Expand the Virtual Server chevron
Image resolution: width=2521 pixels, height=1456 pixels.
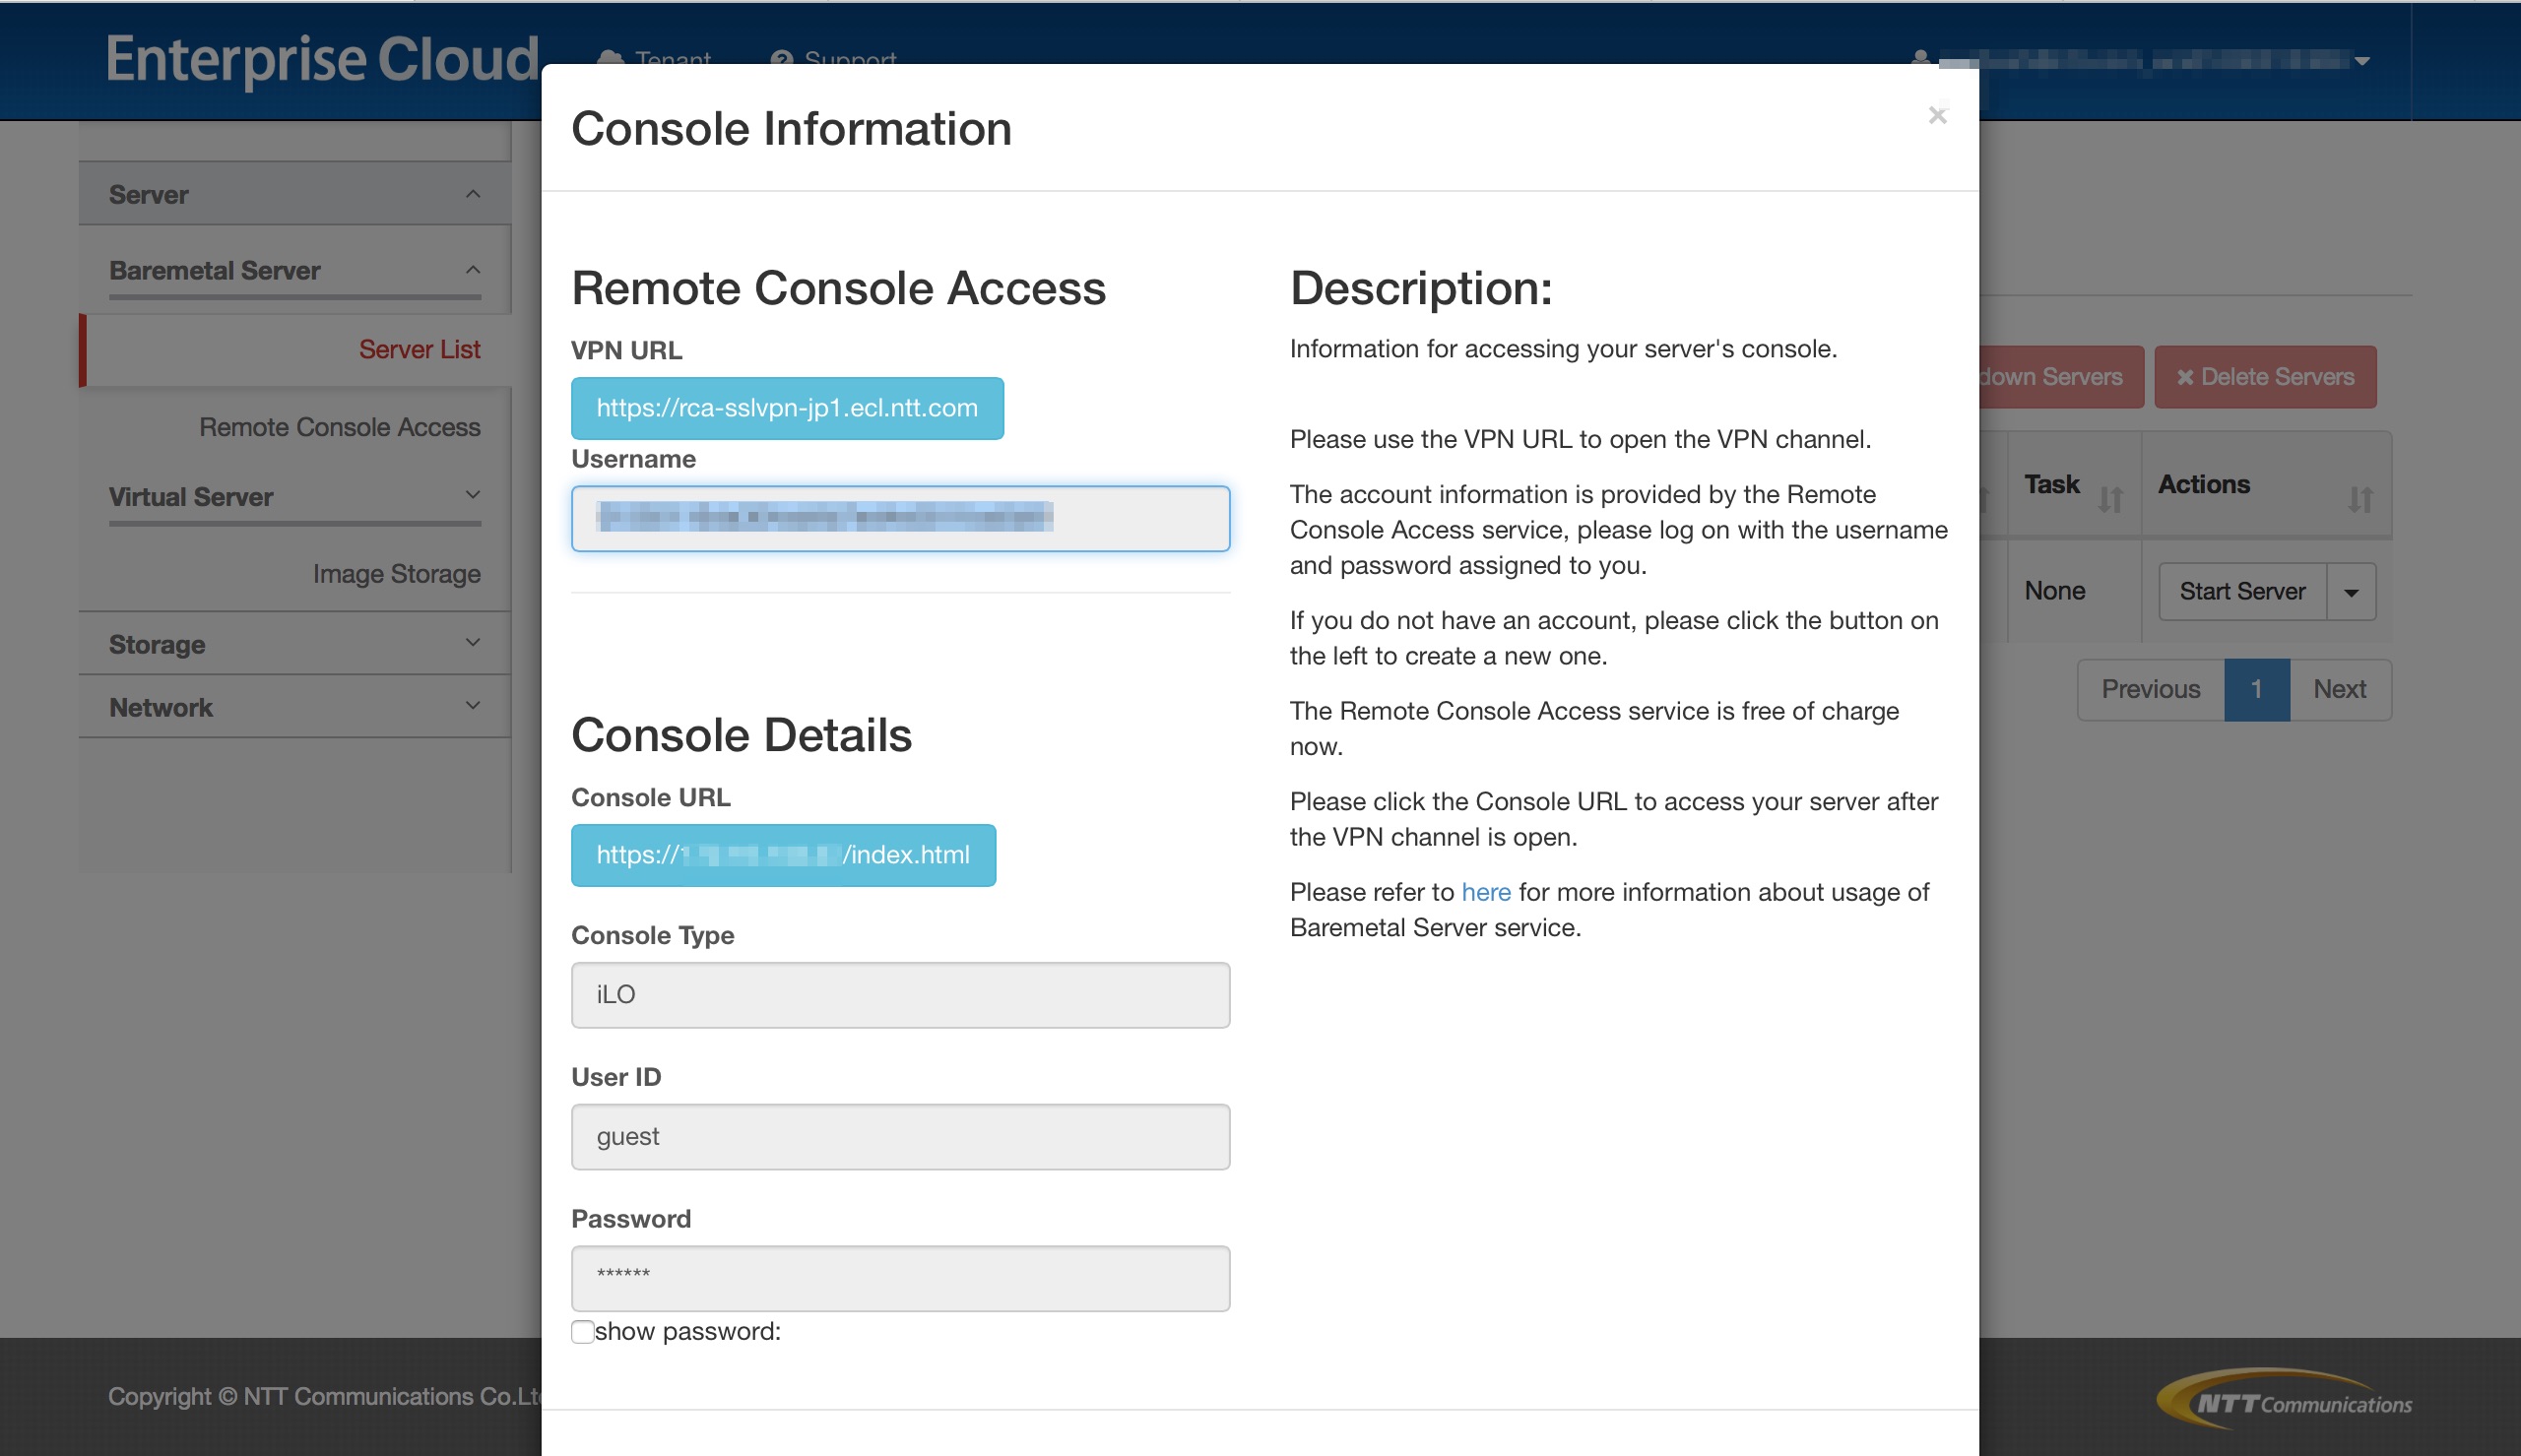point(473,495)
